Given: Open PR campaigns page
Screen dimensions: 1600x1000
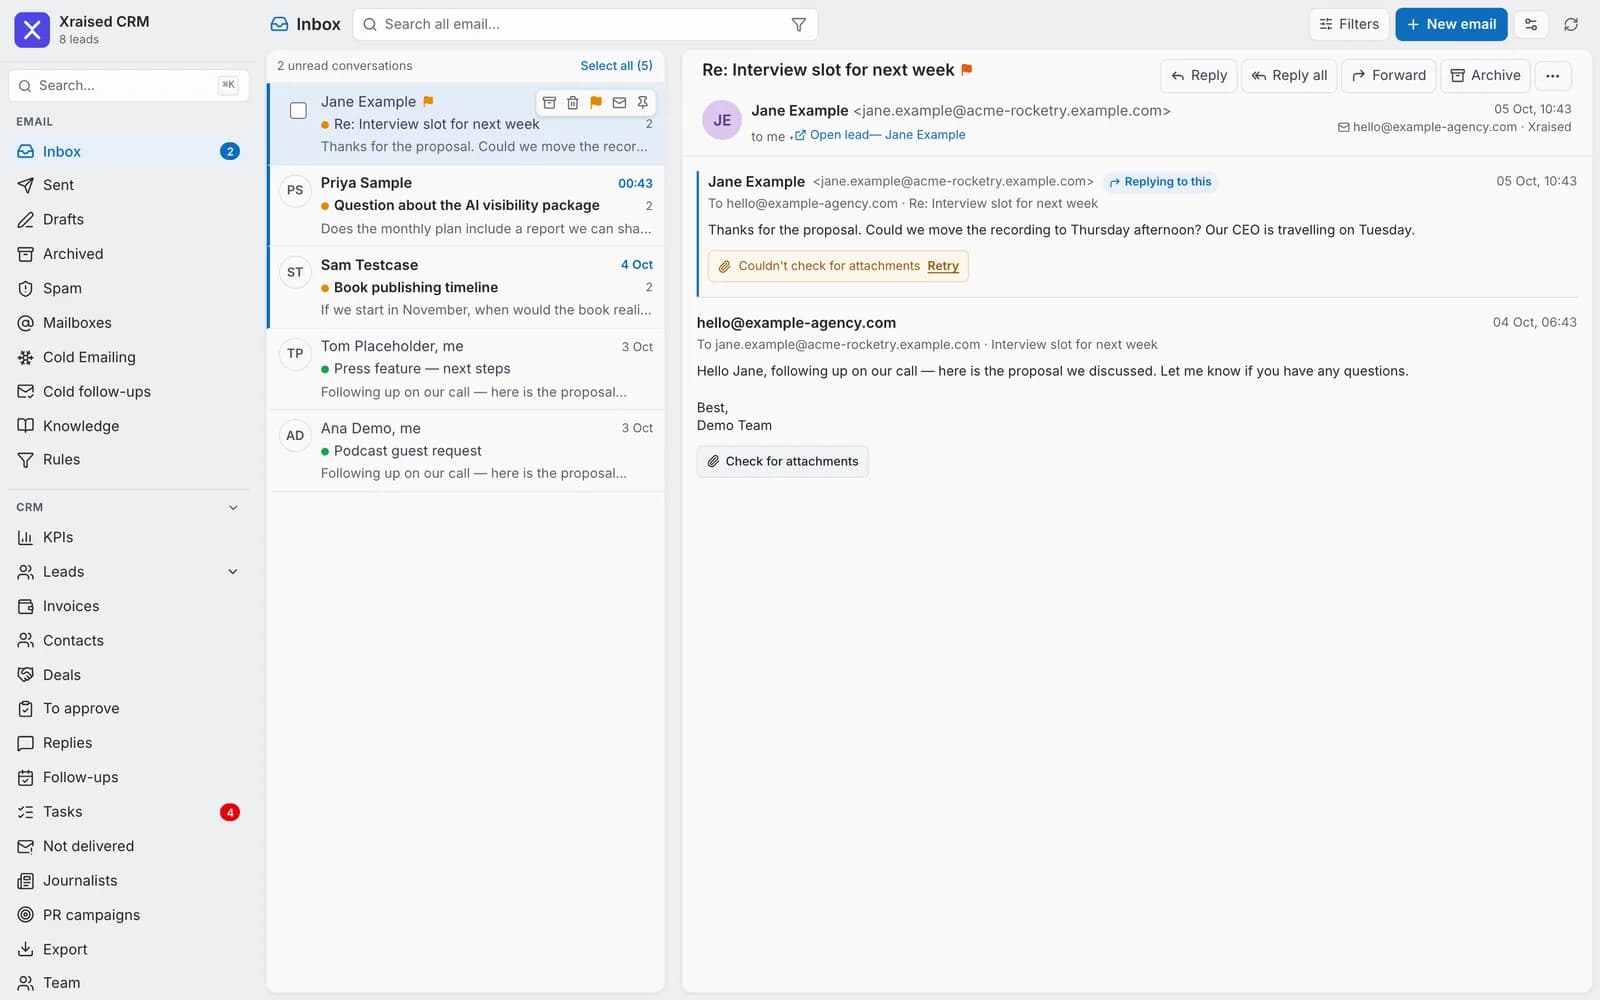Looking at the screenshot, I should click(x=128, y=915).
